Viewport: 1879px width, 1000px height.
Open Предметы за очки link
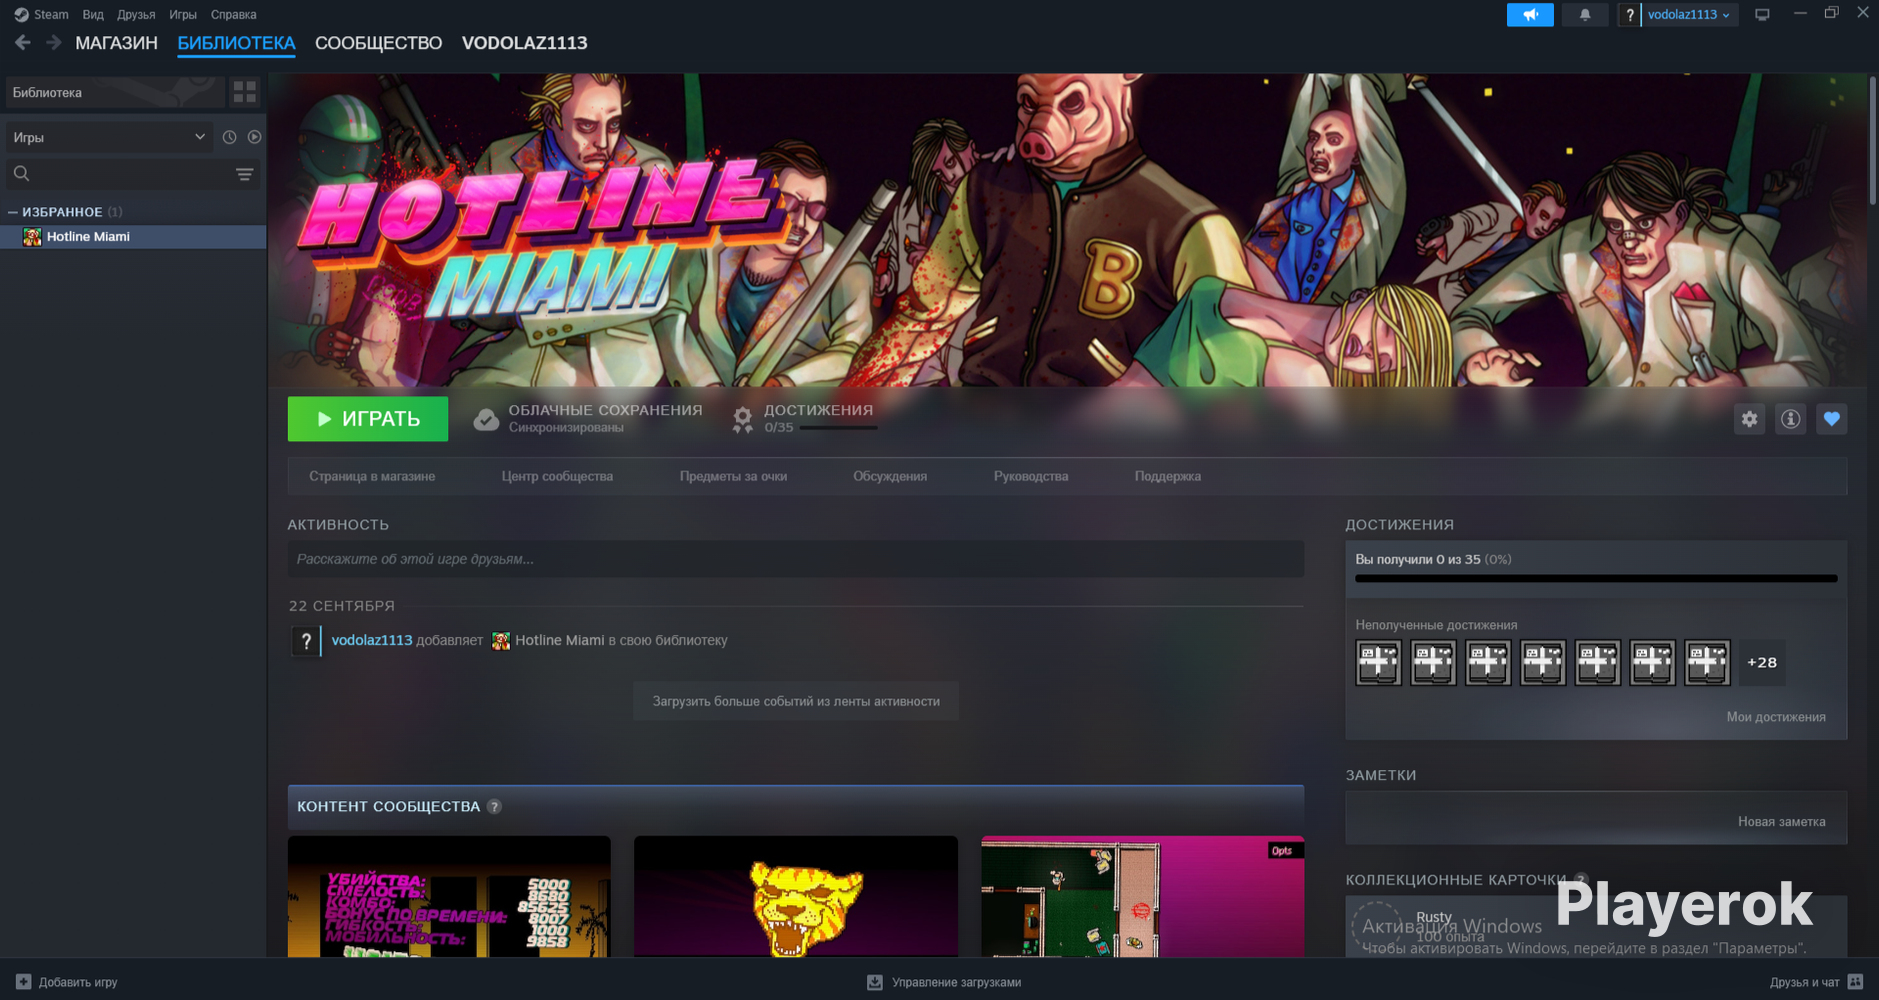point(733,476)
